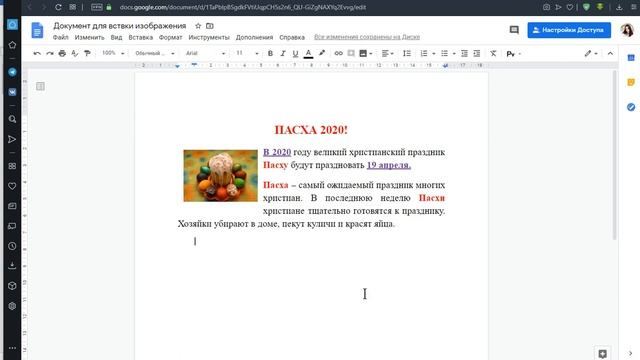Open the Формат menu
Image resolution: width=640 pixels, height=360 pixels.
pyautogui.click(x=170, y=37)
